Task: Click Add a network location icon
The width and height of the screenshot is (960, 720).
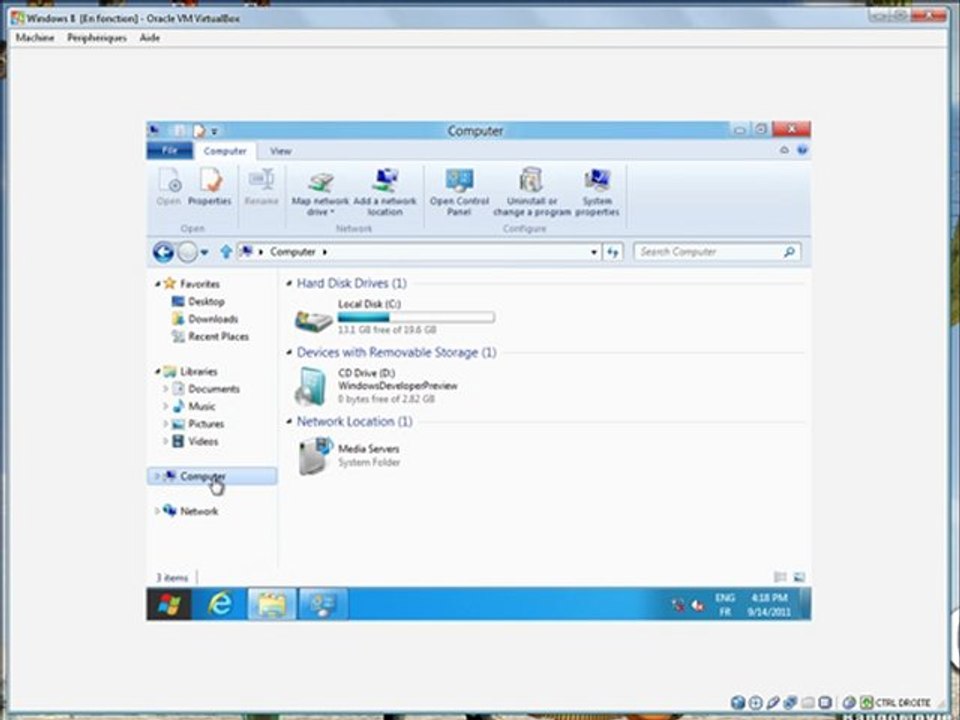Action: coord(385,192)
